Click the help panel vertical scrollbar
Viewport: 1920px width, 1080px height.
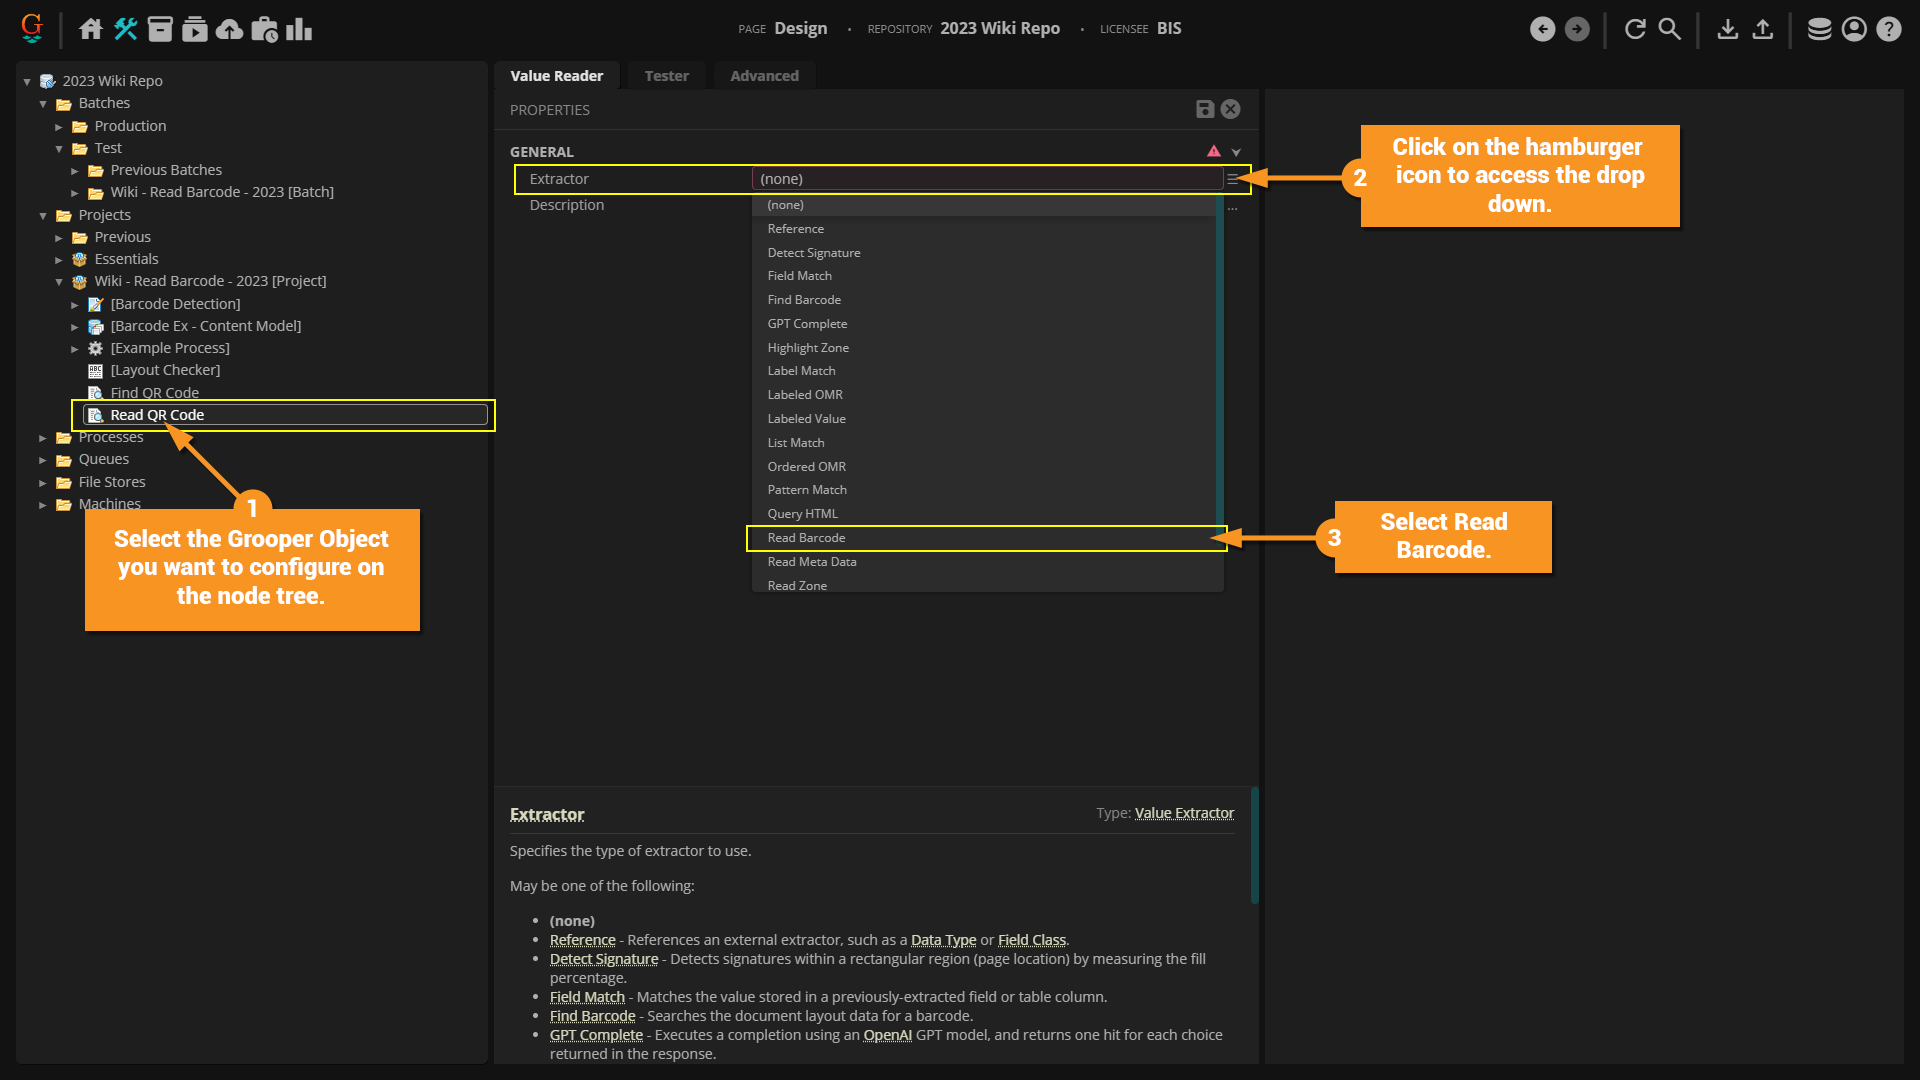1254,846
